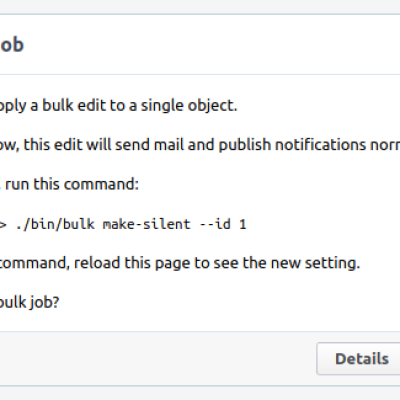The image size is (400, 400).
Task: Click the ">" prompt symbol before the command
Action: [3, 224]
